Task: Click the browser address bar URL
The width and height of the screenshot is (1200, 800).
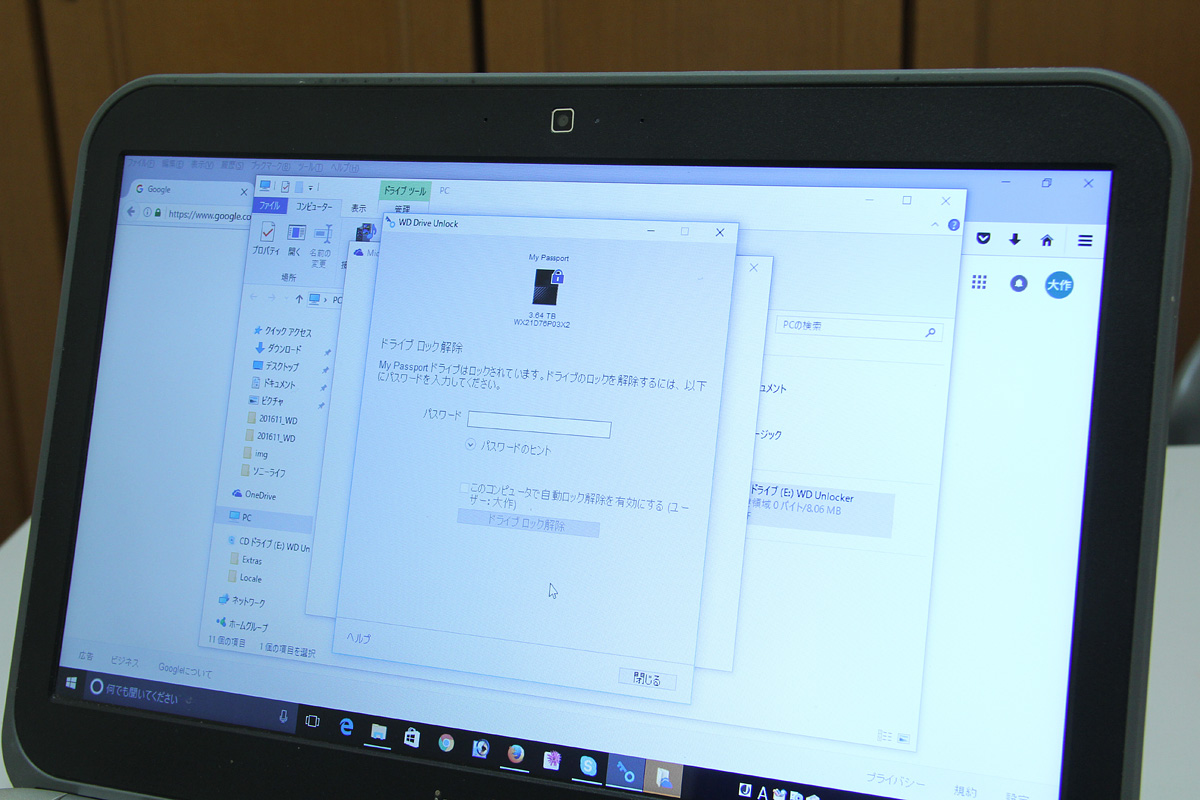Action: click(211, 214)
